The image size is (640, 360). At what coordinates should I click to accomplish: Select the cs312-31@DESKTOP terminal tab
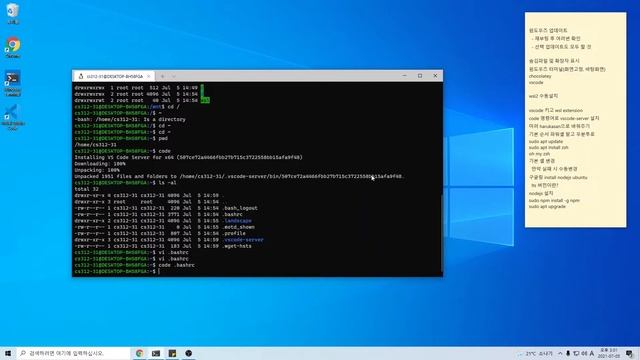coord(113,76)
